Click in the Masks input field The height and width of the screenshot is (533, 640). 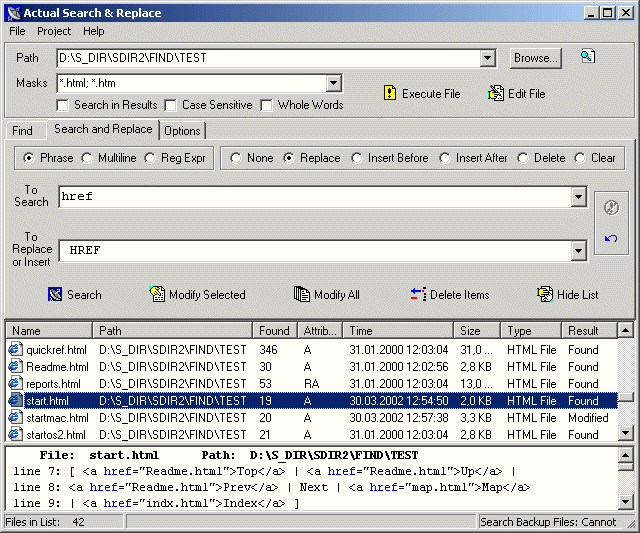coord(192,83)
